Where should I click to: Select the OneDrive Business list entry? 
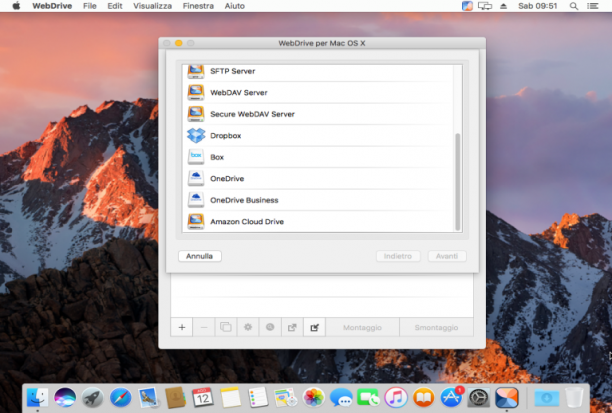click(x=318, y=200)
